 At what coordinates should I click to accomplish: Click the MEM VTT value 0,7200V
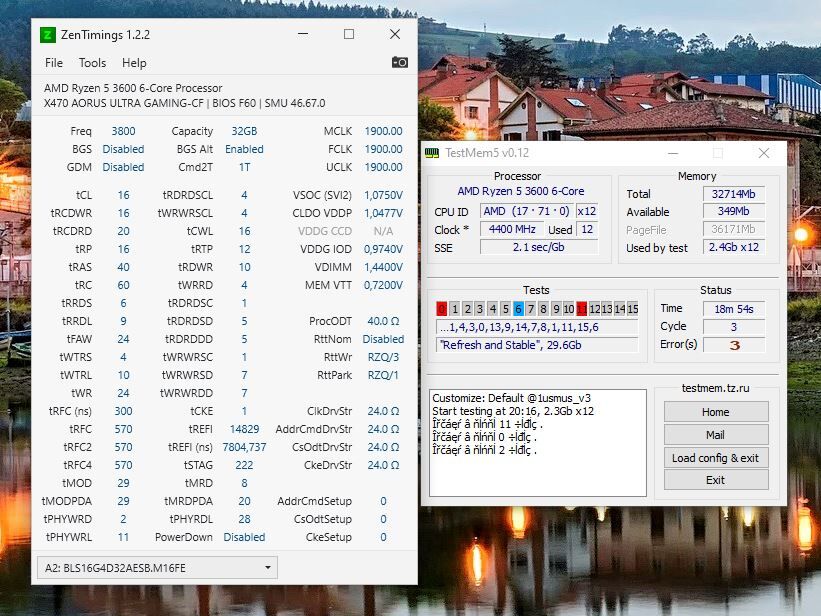pyautogui.click(x=383, y=285)
